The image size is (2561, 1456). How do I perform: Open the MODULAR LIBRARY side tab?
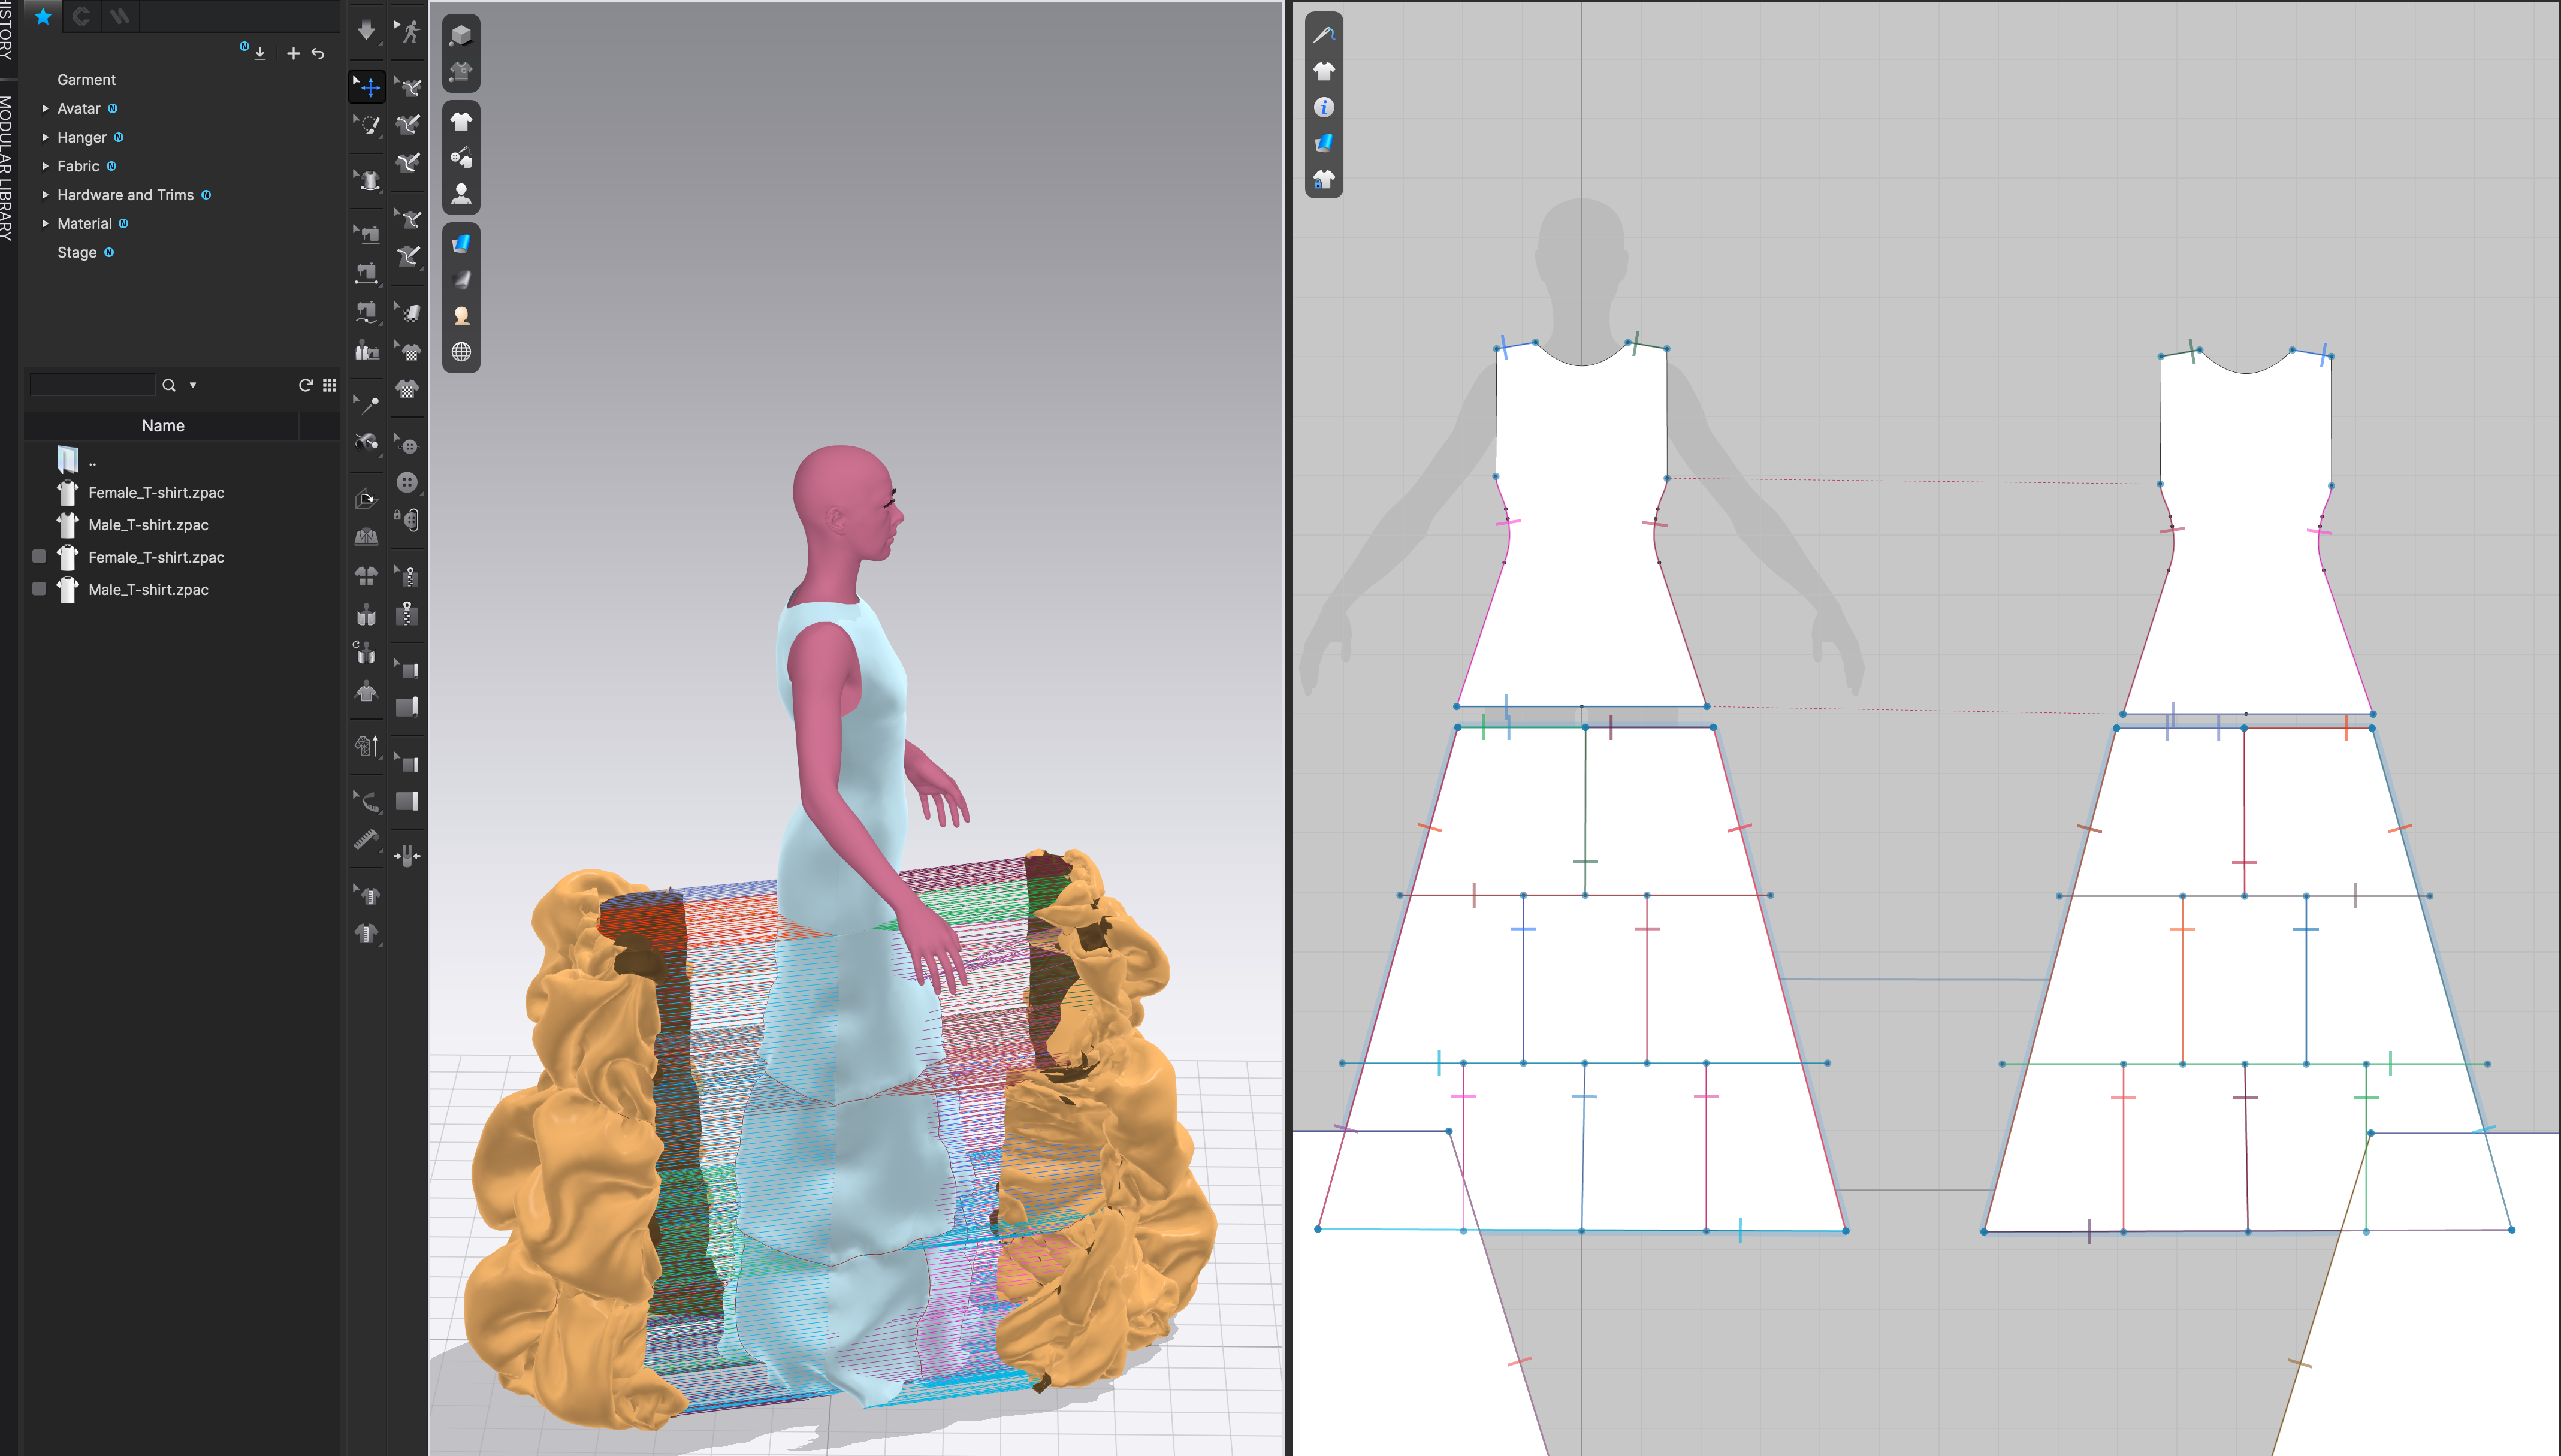[x=6, y=167]
